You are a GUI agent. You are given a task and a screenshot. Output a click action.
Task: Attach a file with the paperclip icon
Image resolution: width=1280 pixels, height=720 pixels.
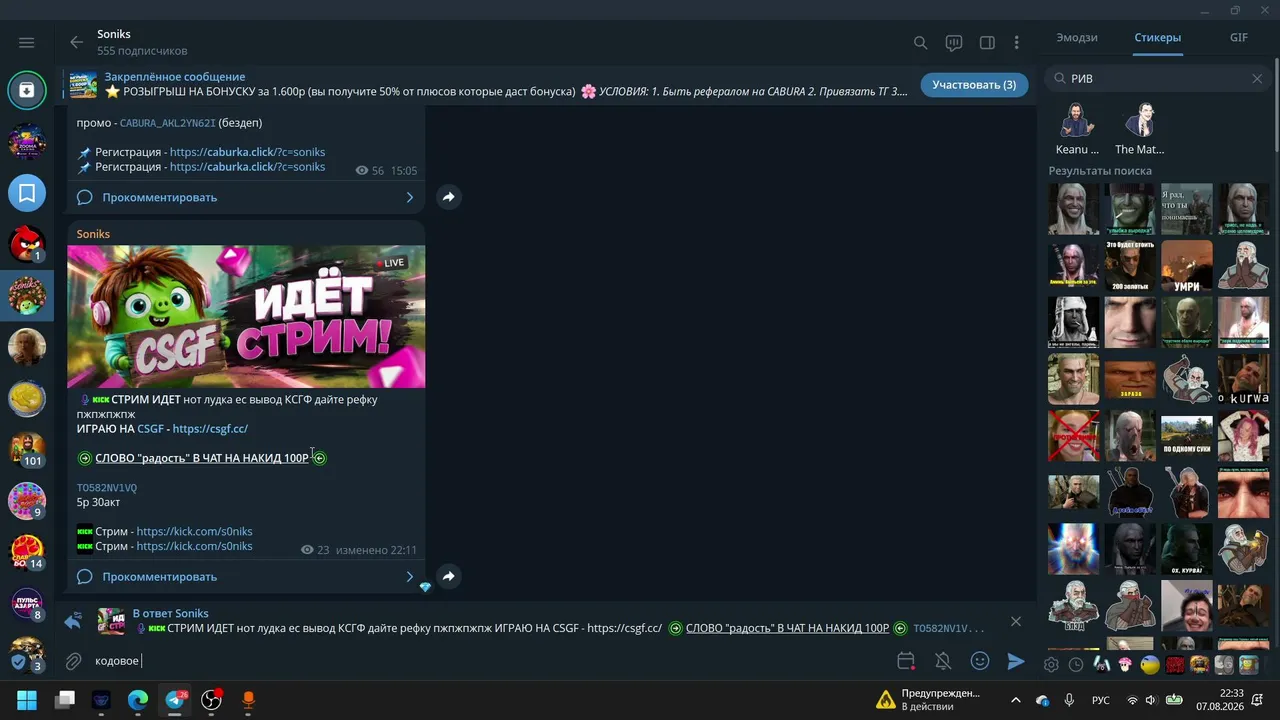point(73,661)
